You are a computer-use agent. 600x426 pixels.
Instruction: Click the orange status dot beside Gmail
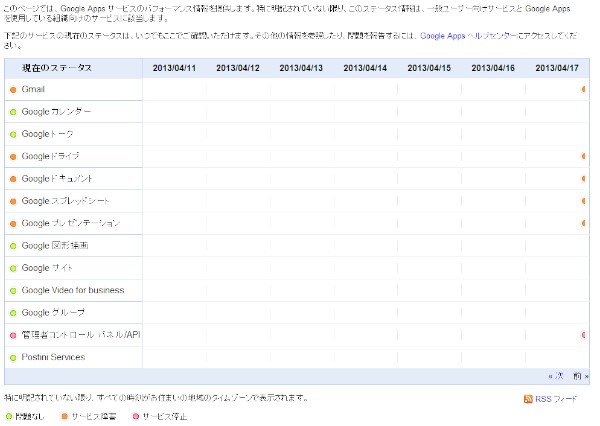13,90
